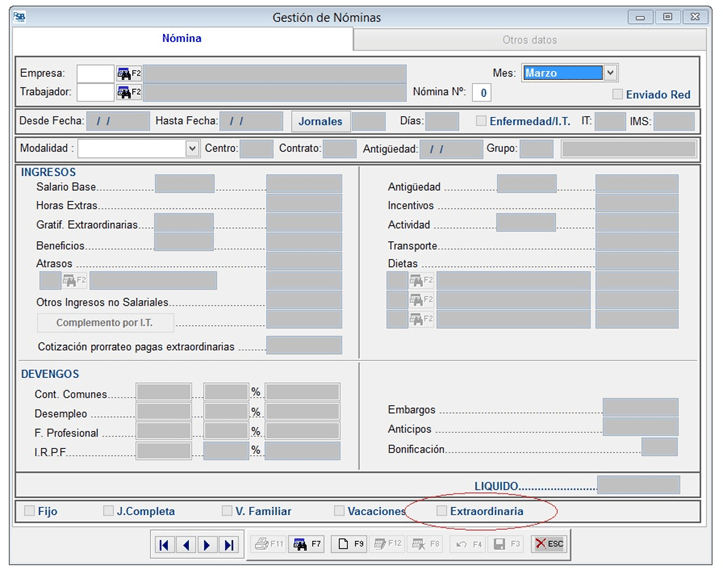Image resolution: width=723 pixels, height=574 pixels.
Task: Click the ESC exit button
Action: [x=548, y=544]
